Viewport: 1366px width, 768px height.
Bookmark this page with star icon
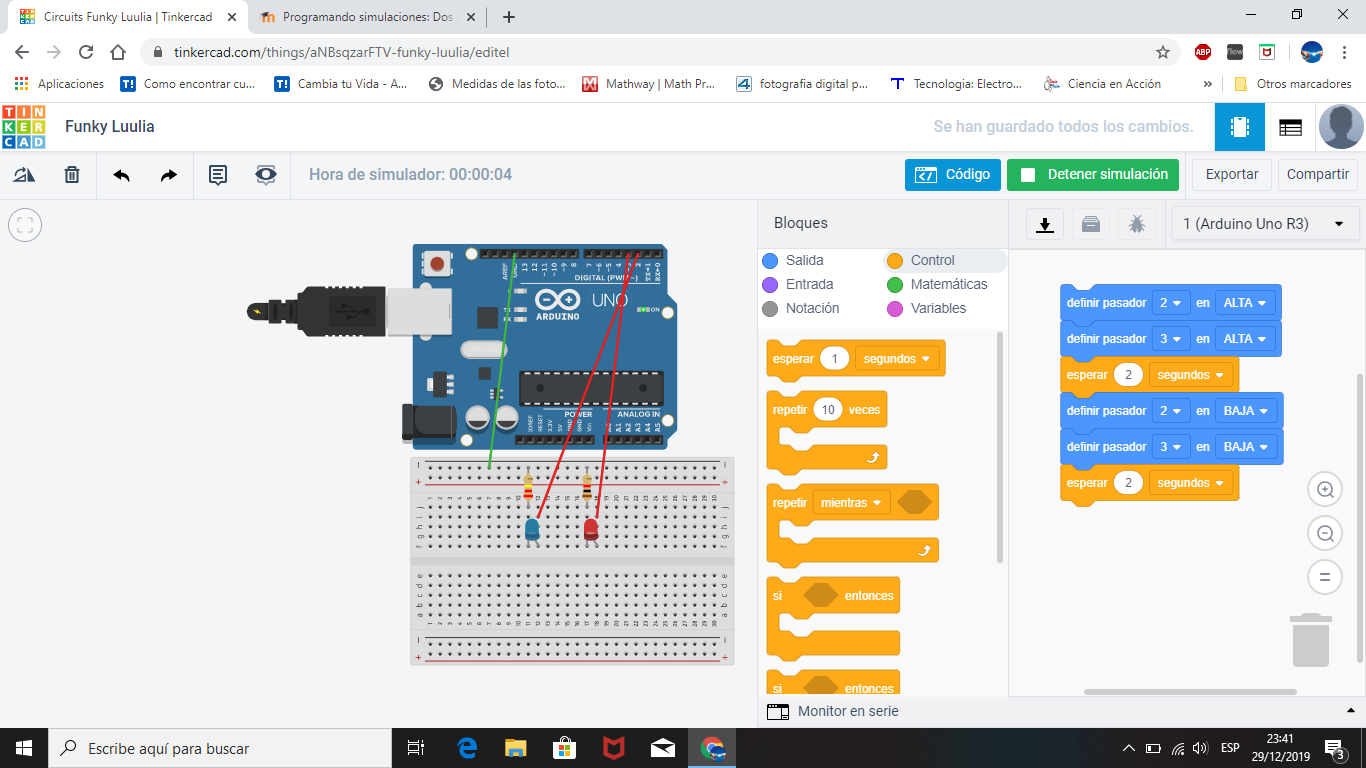click(1162, 52)
